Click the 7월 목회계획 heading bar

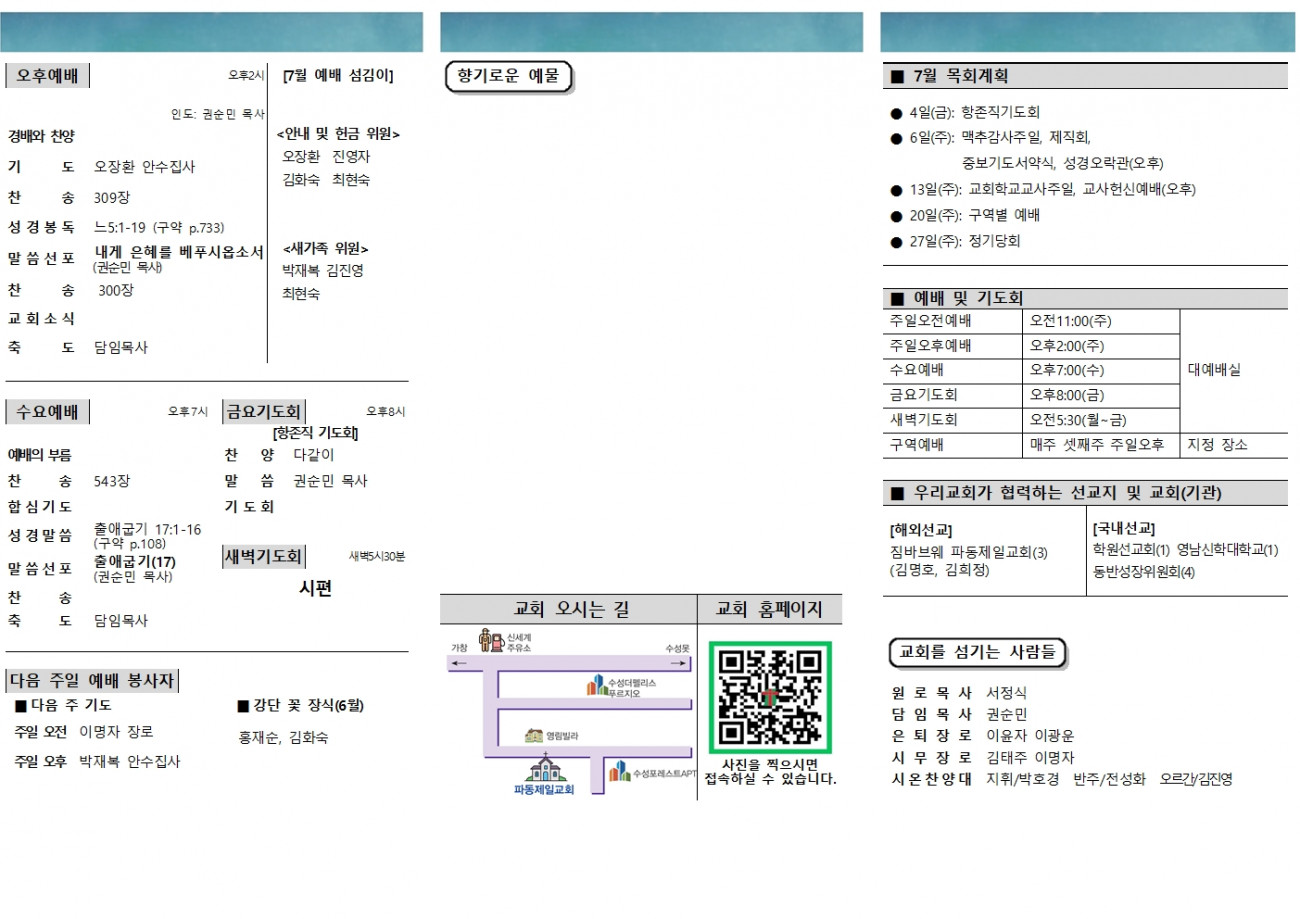click(x=1085, y=76)
